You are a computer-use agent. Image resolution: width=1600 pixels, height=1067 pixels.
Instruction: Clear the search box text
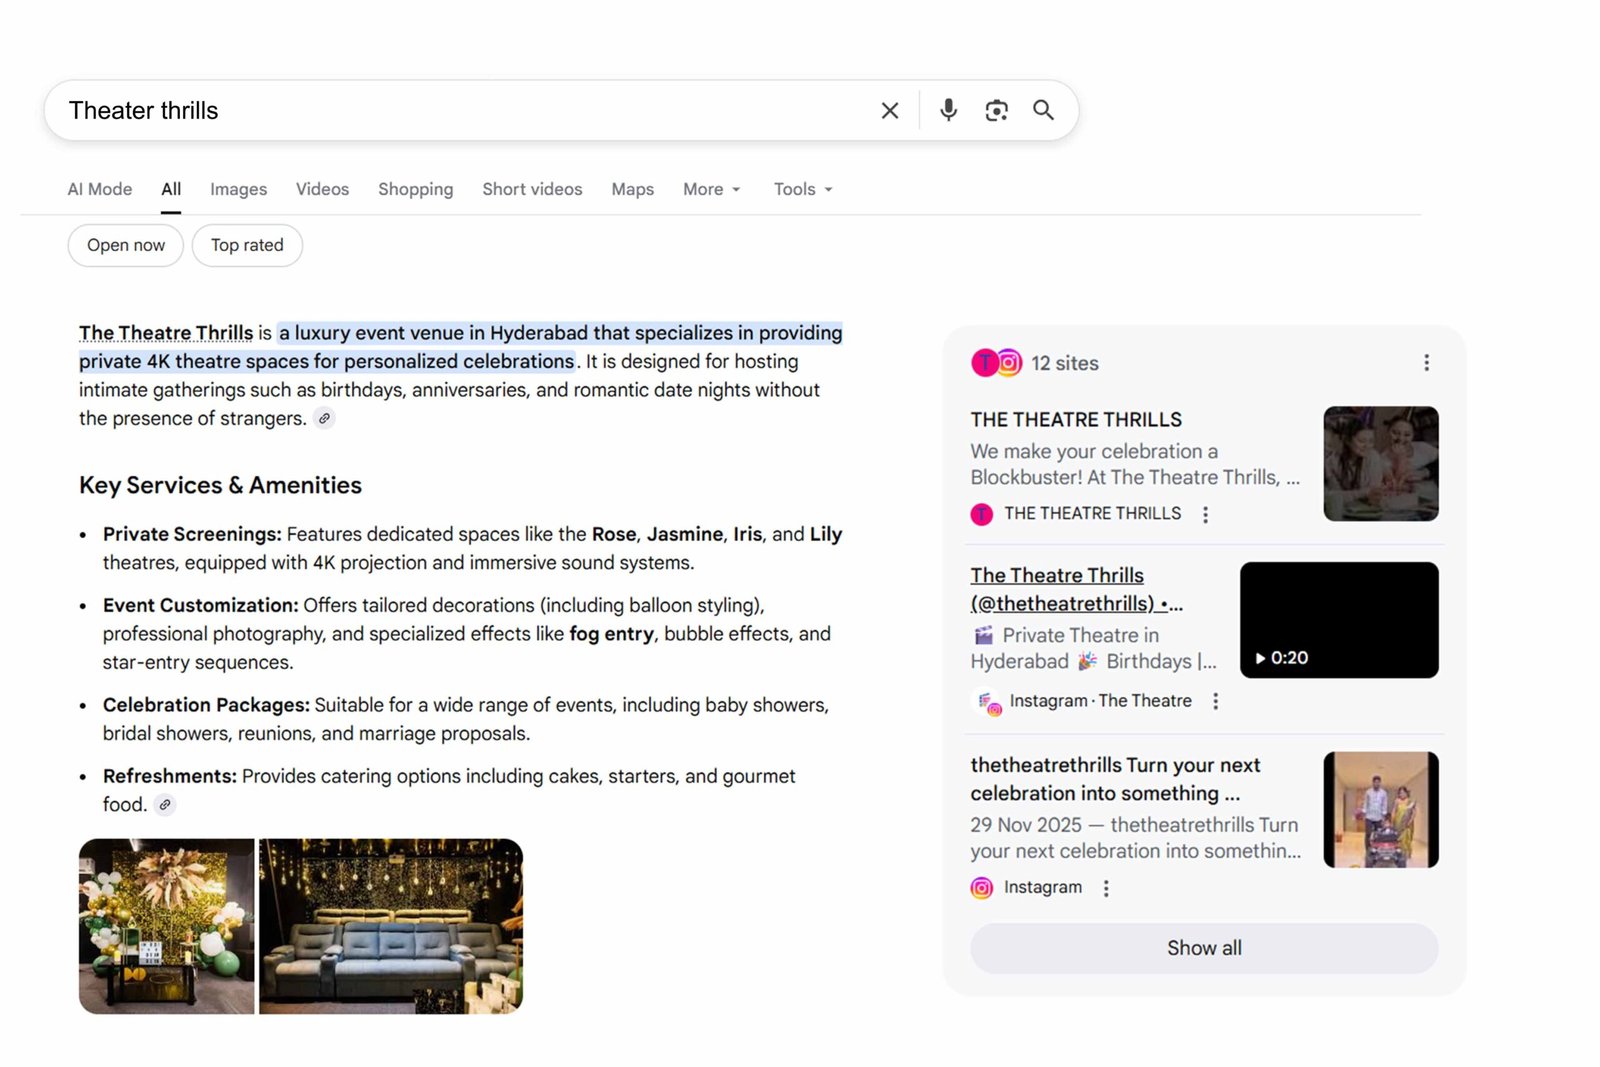[889, 110]
